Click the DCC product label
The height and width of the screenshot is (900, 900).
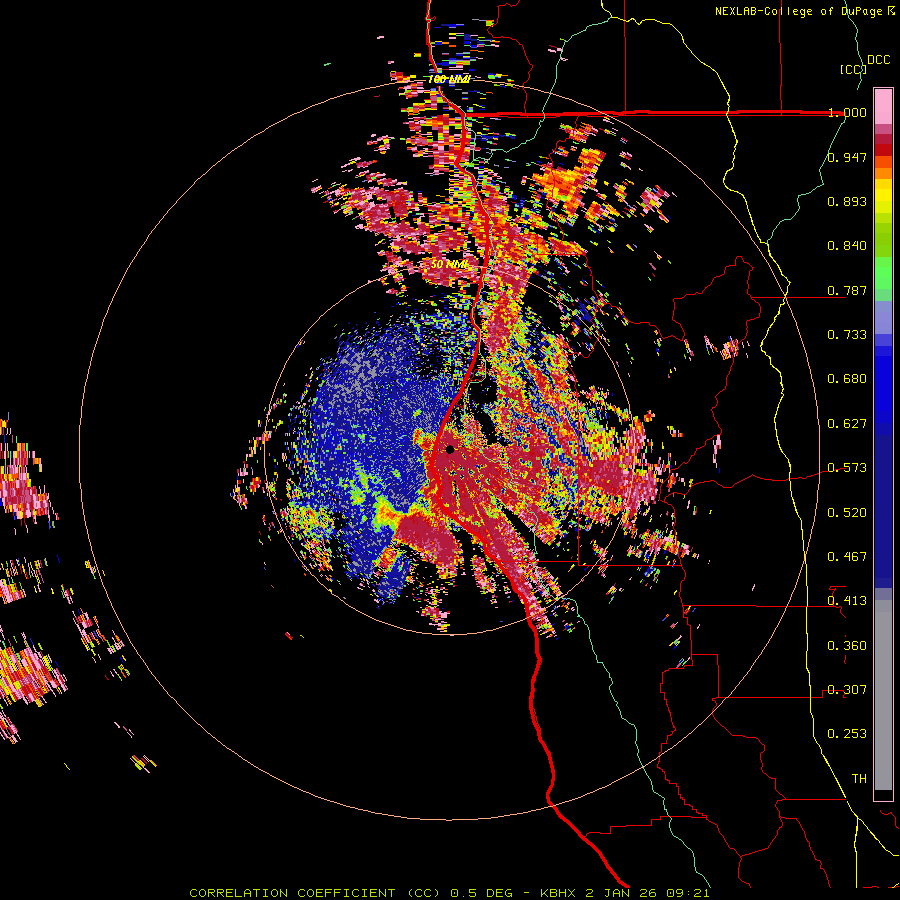tap(878, 60)
